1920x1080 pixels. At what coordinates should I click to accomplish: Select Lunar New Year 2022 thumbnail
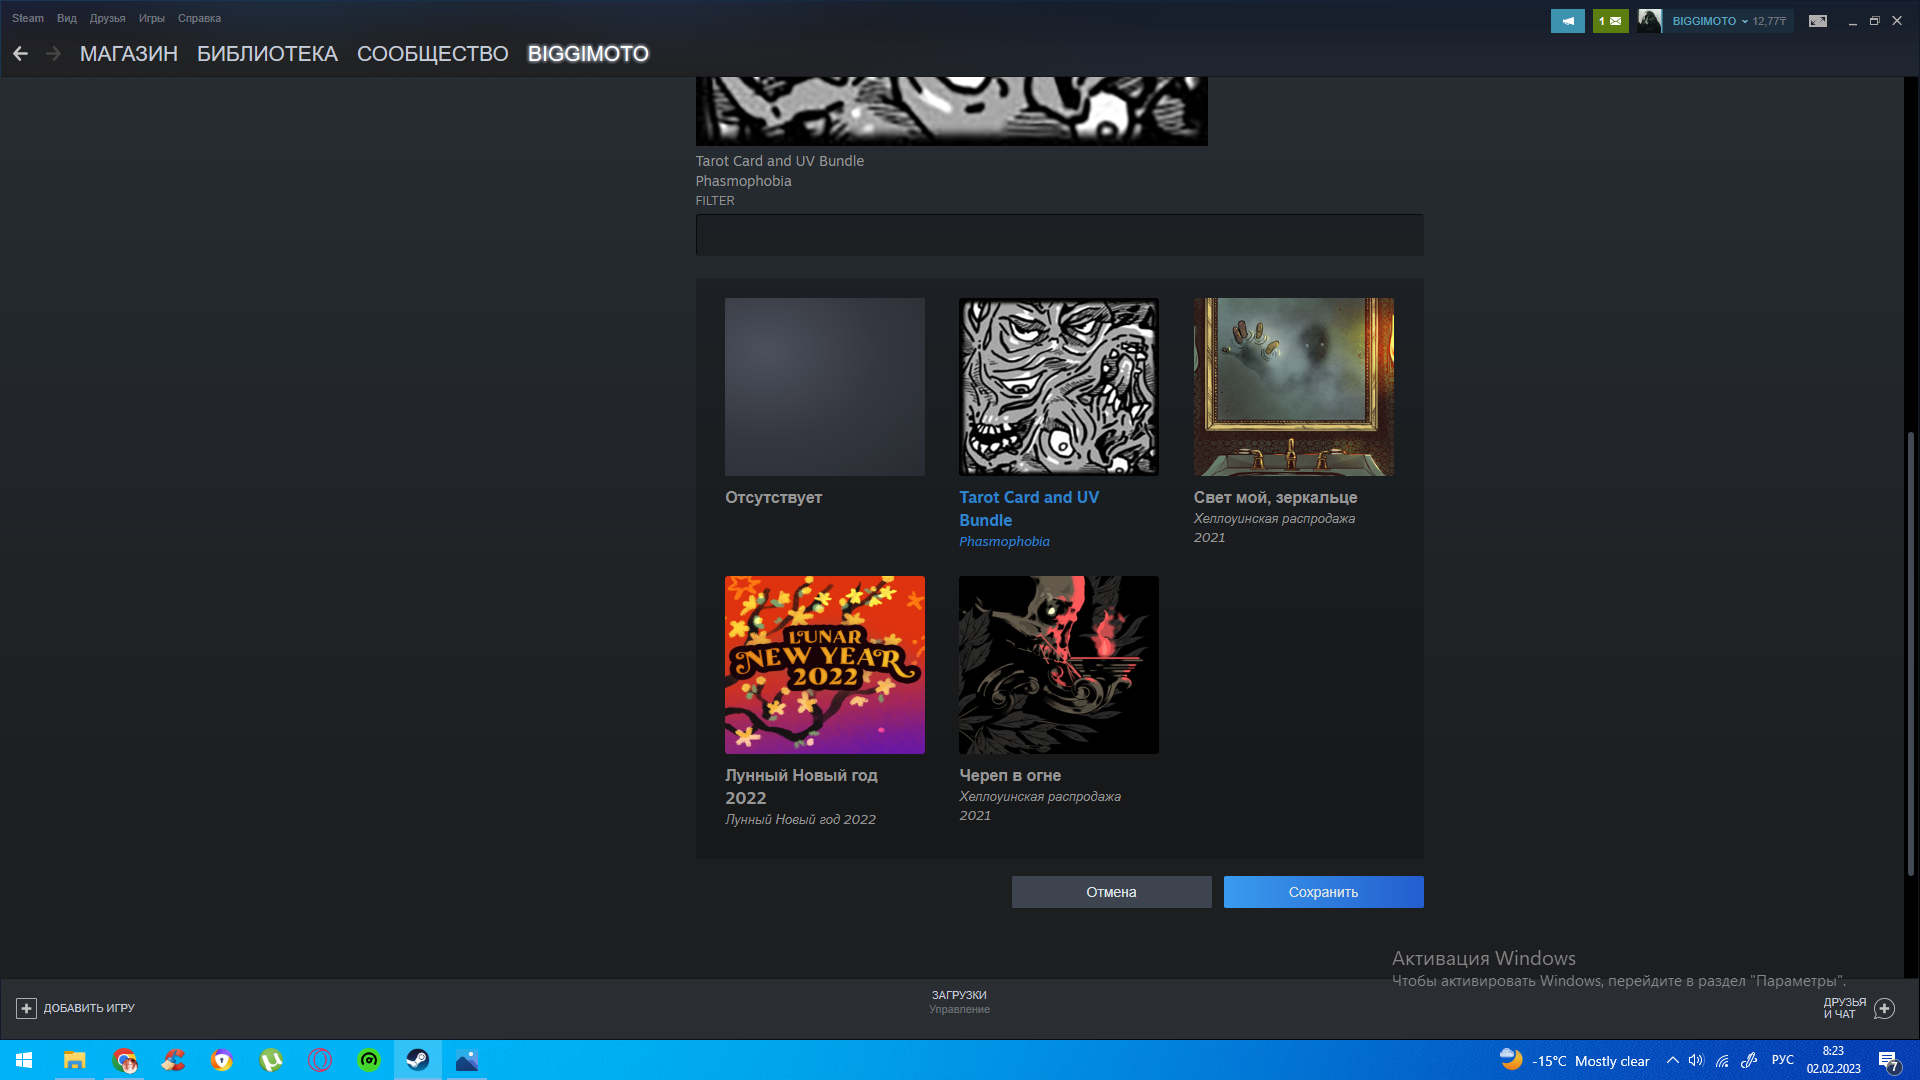click(x=824, y=665)
